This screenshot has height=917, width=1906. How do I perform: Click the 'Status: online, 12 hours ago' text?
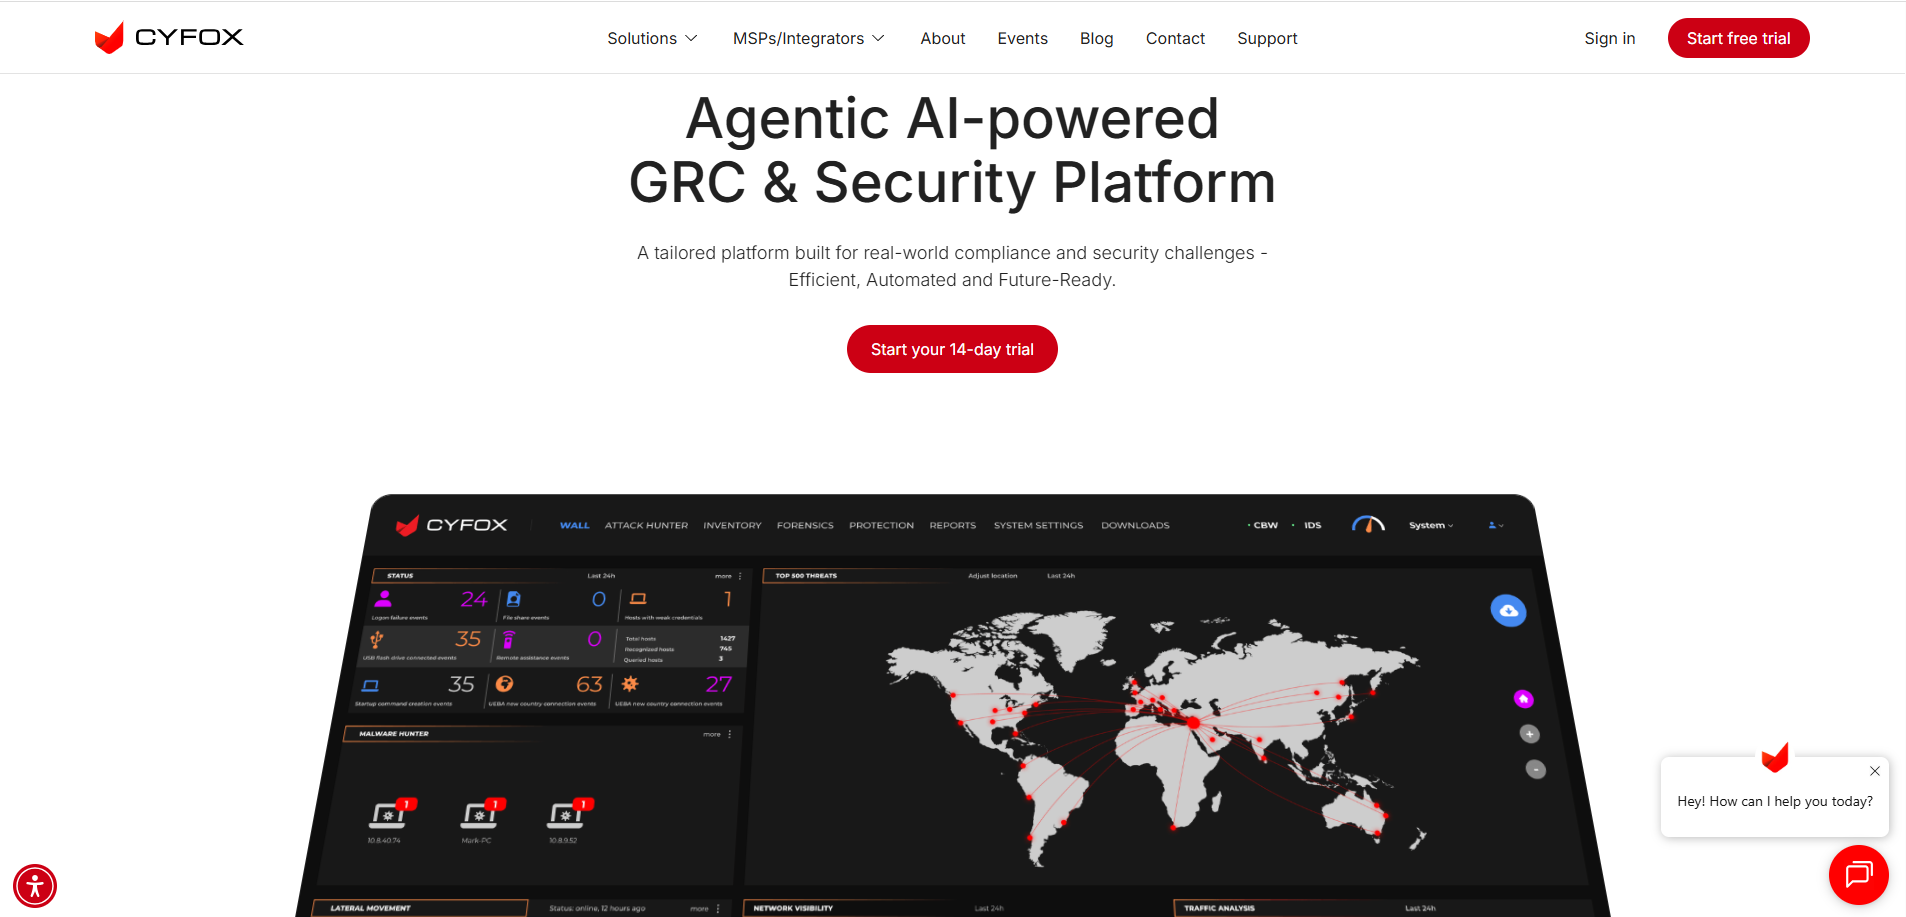[597, 909]
